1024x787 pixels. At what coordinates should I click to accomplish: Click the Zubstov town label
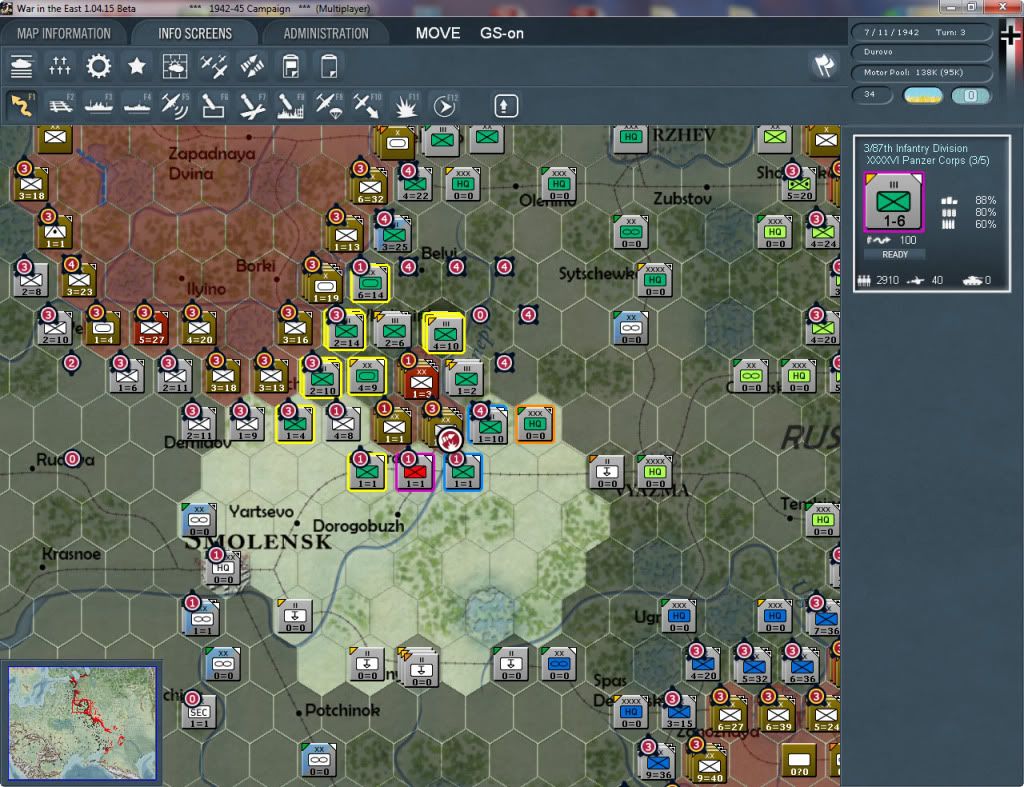(682, 198)
